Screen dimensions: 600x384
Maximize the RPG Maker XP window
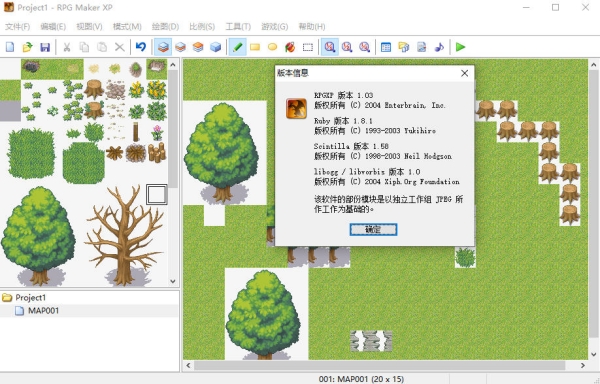[556, 7]
